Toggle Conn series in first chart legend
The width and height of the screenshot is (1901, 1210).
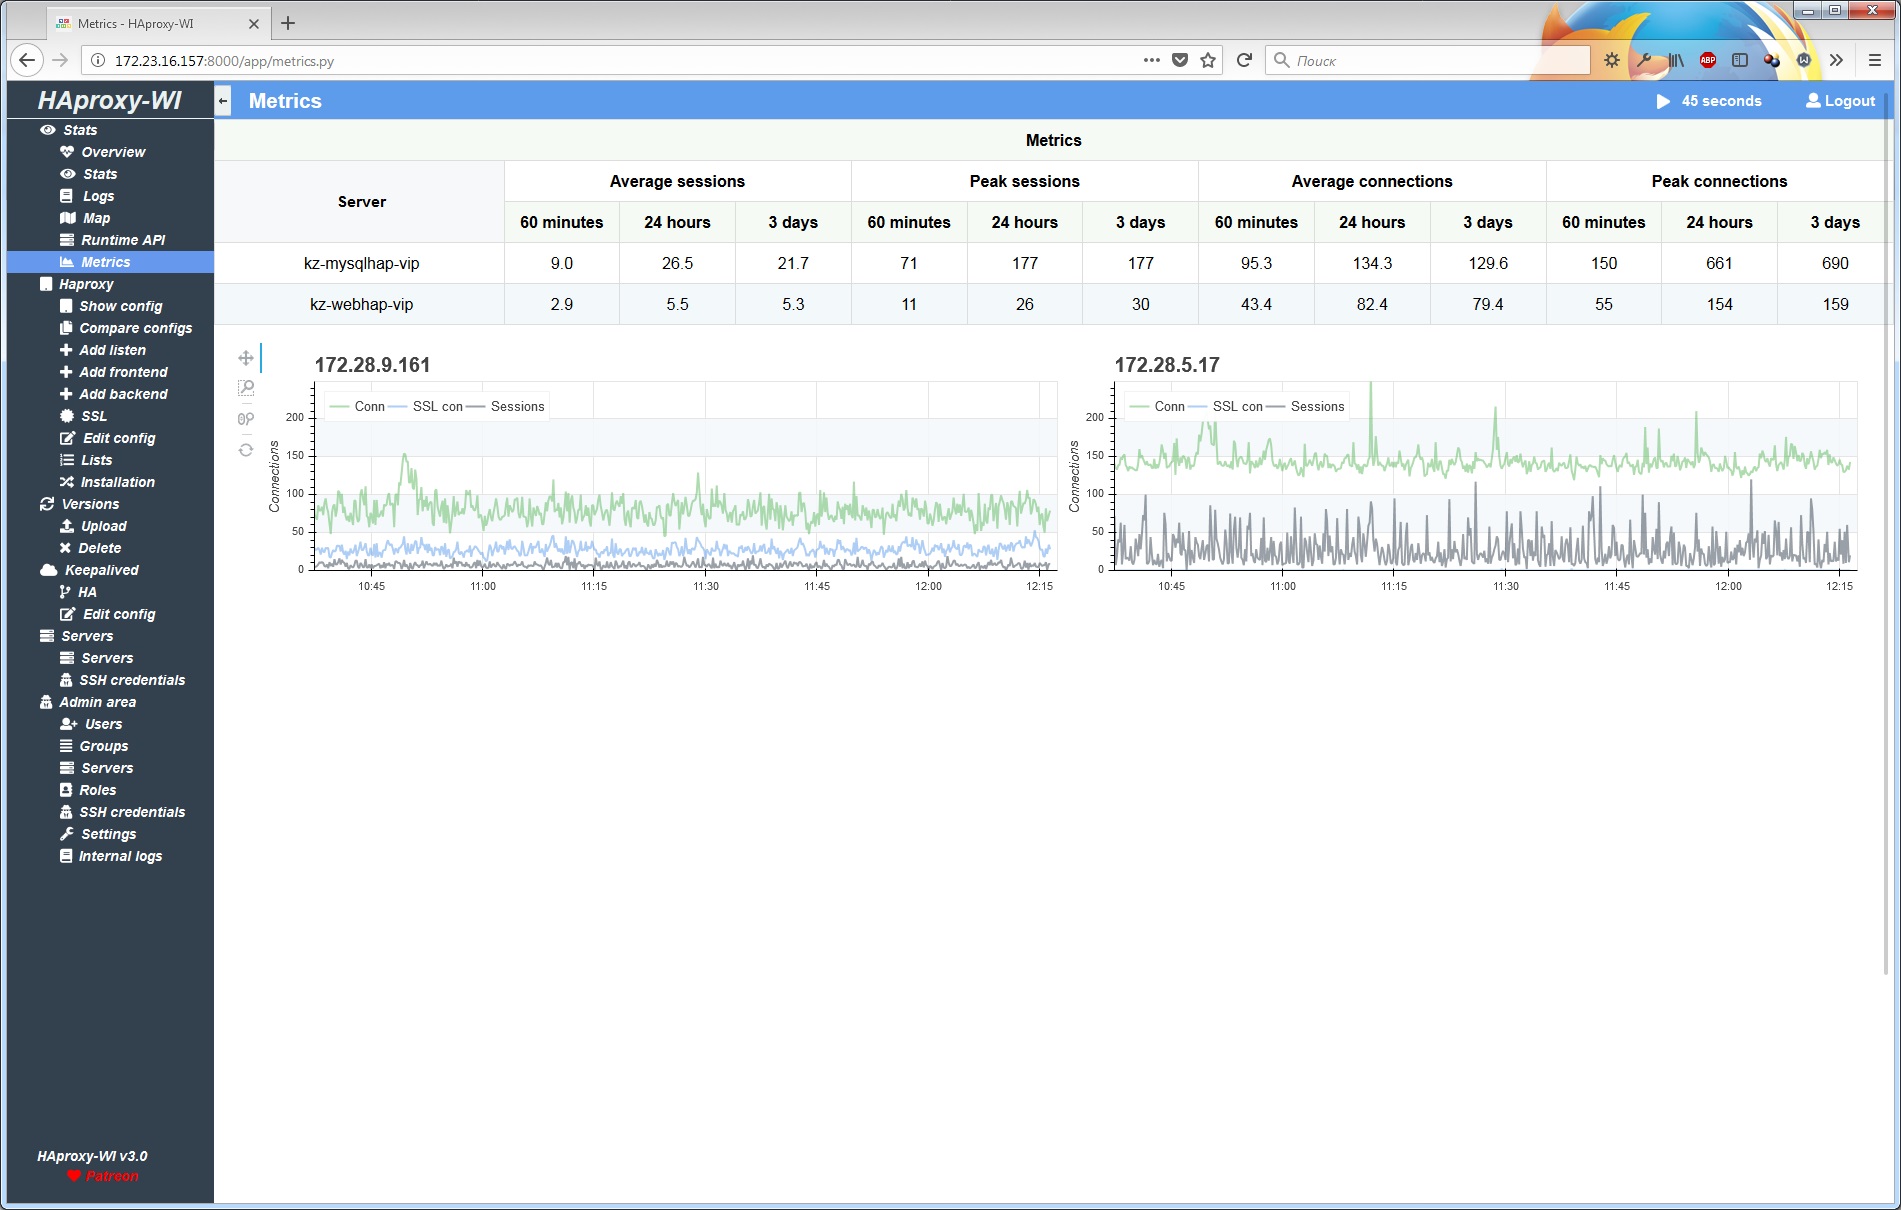357,406
